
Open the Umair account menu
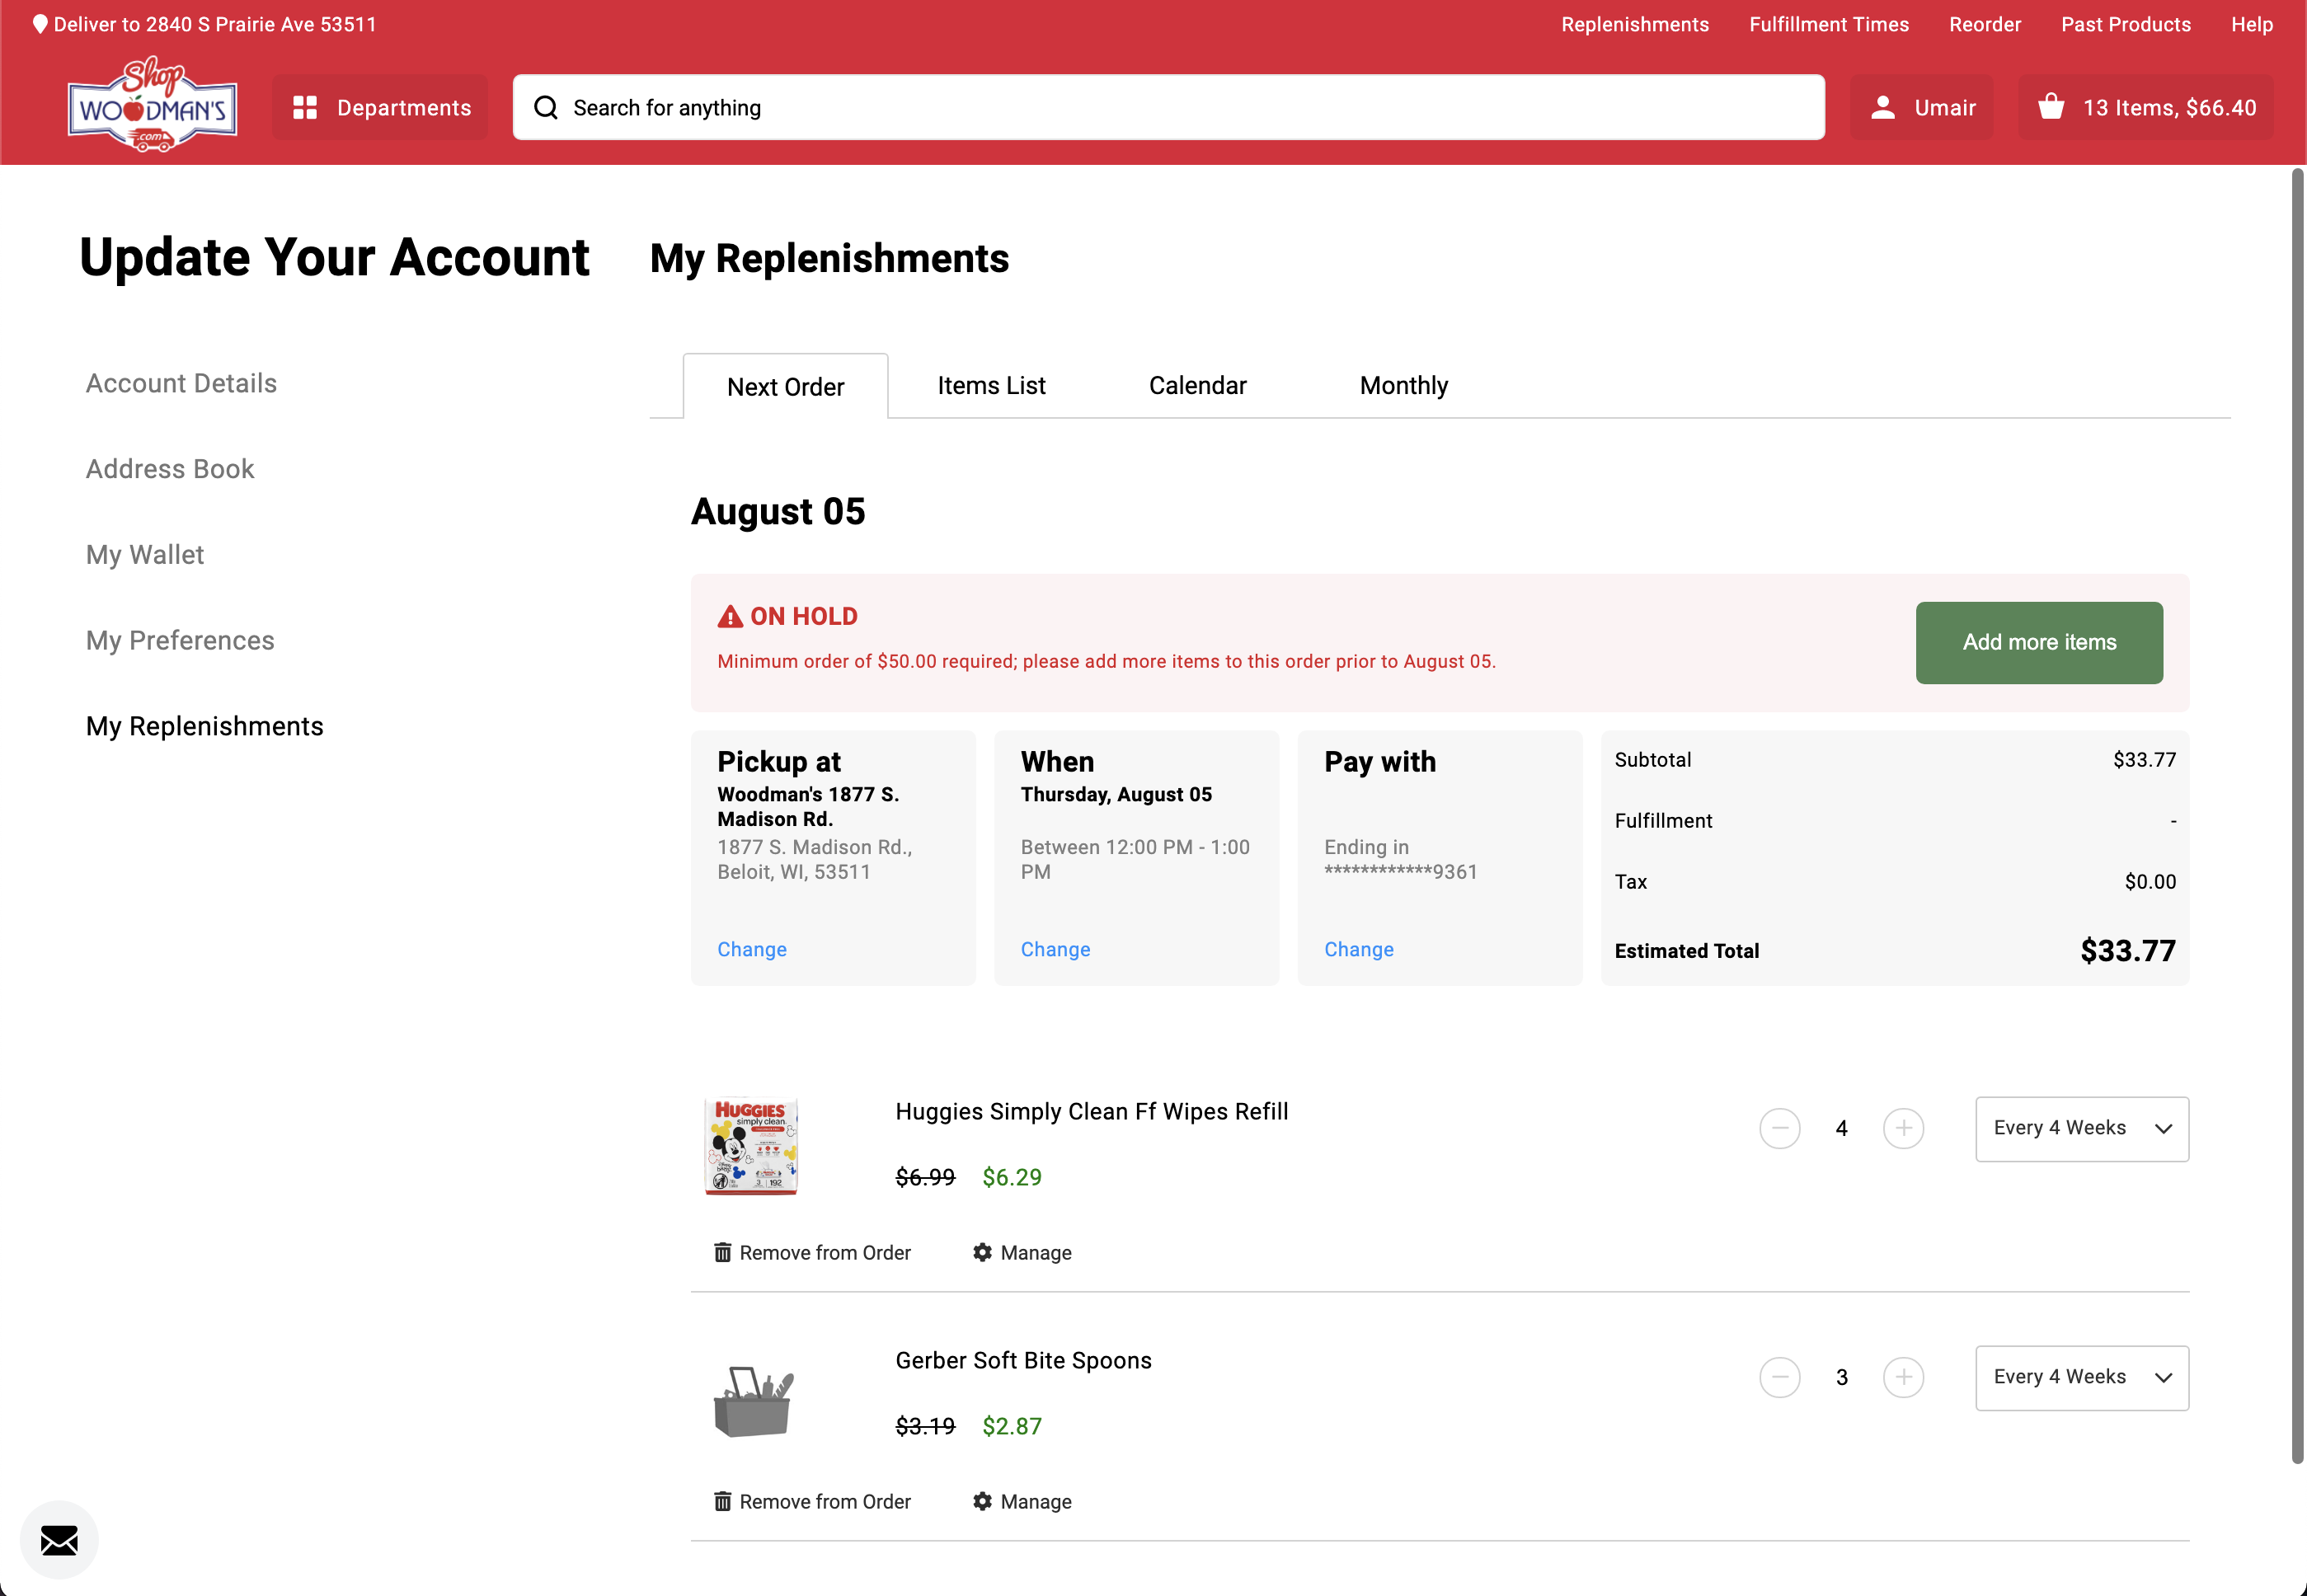point(1922,107)
